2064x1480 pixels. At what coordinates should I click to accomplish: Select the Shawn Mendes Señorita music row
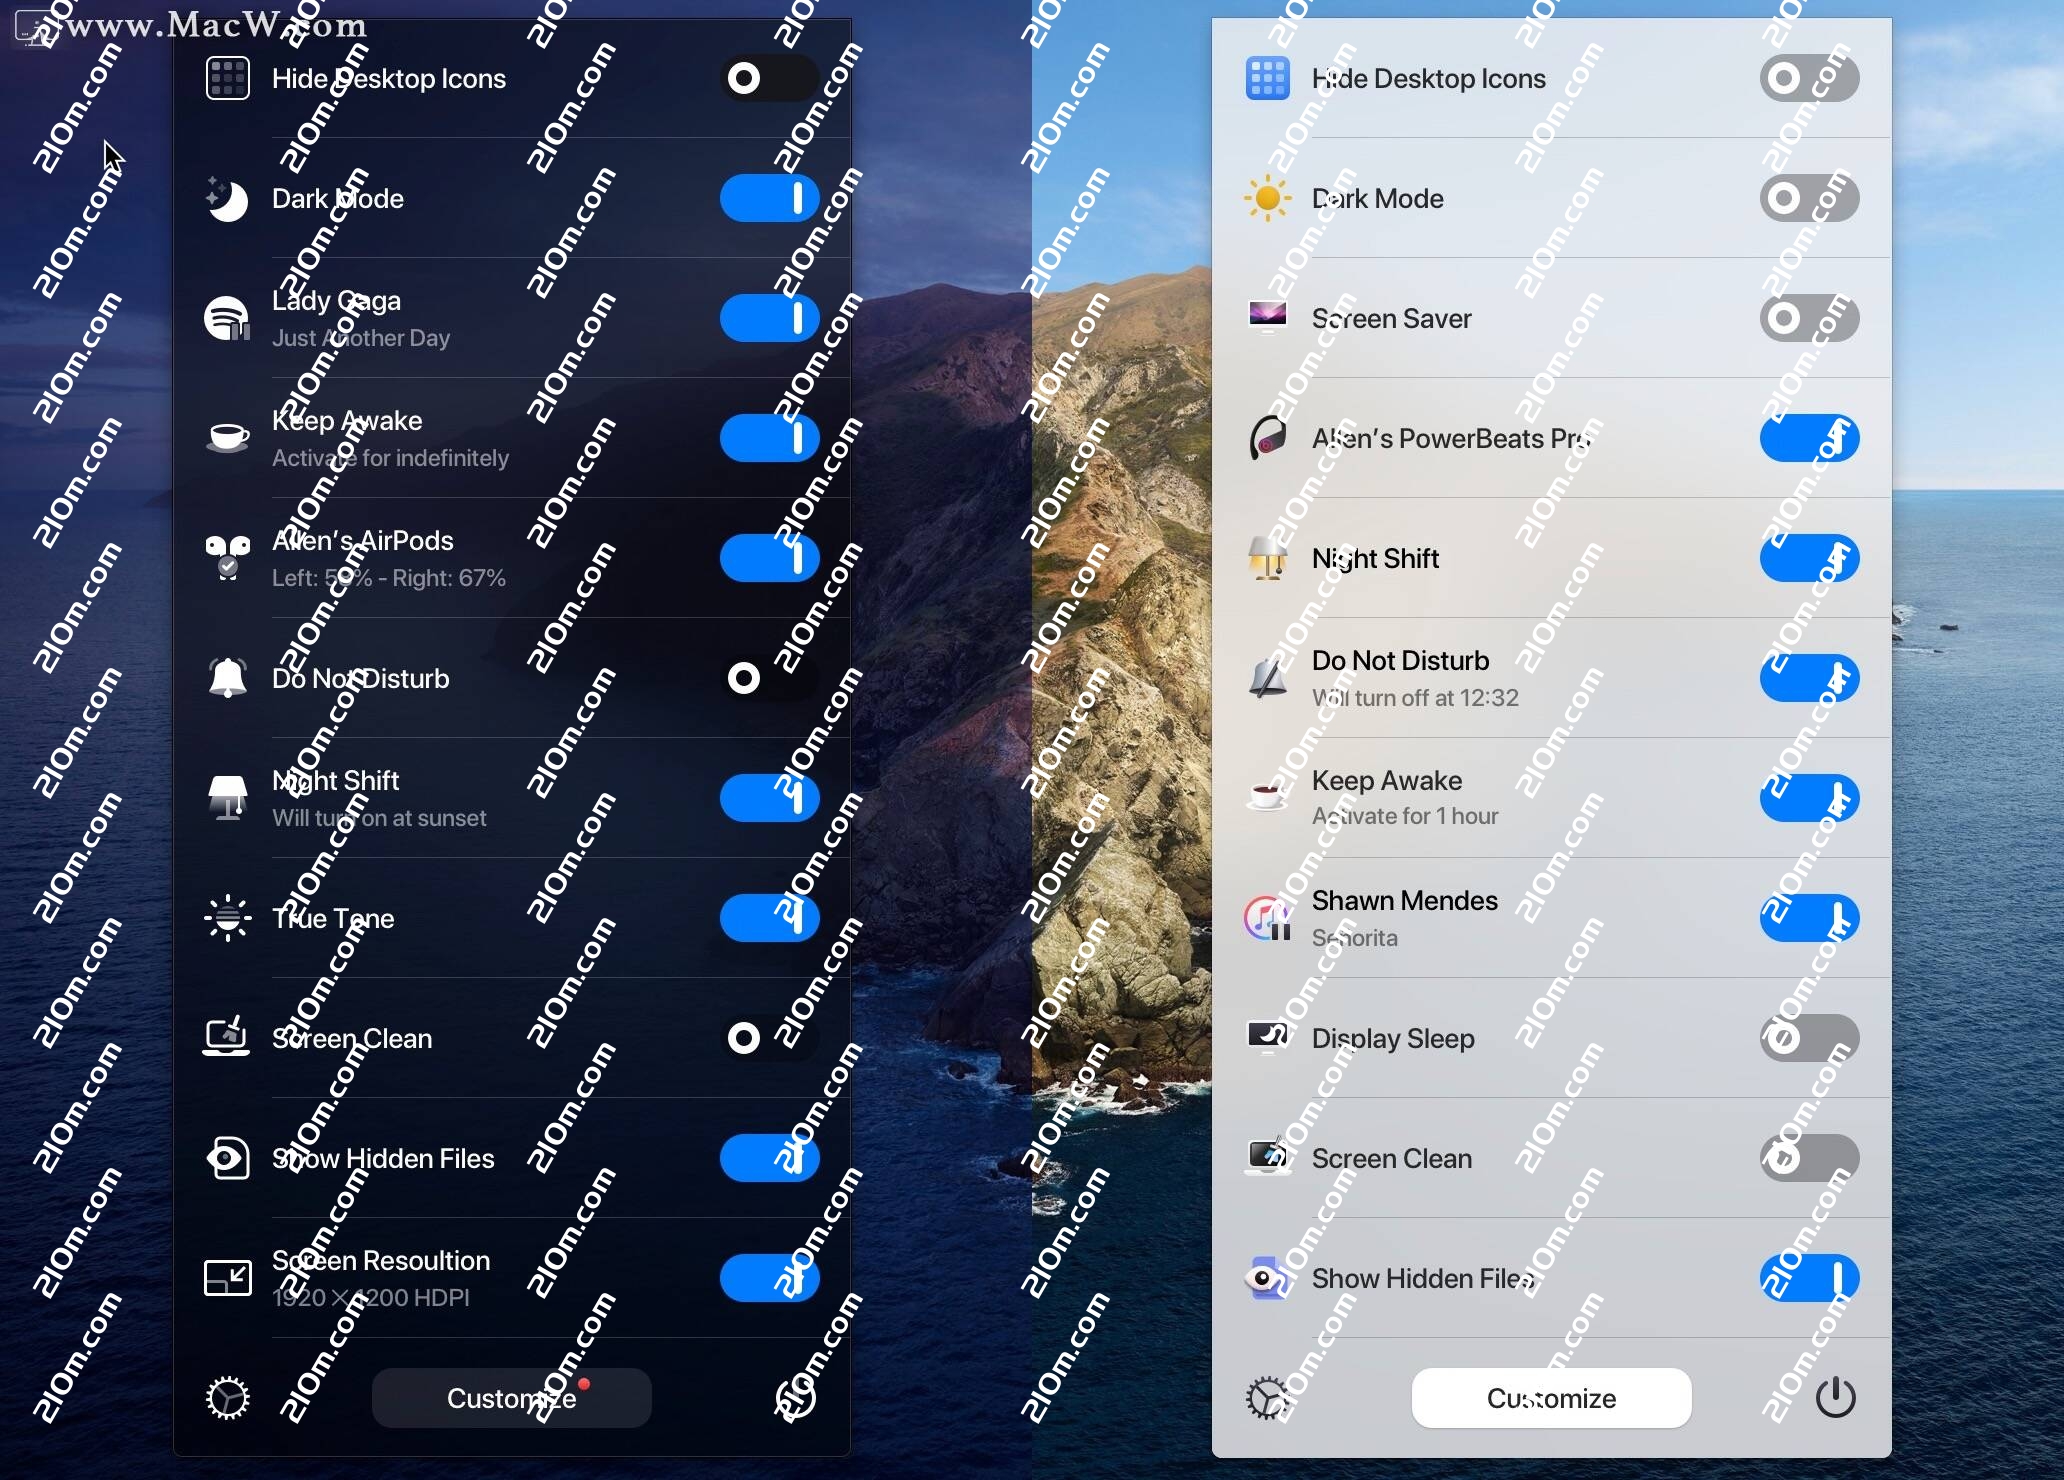click(1551, 918)
